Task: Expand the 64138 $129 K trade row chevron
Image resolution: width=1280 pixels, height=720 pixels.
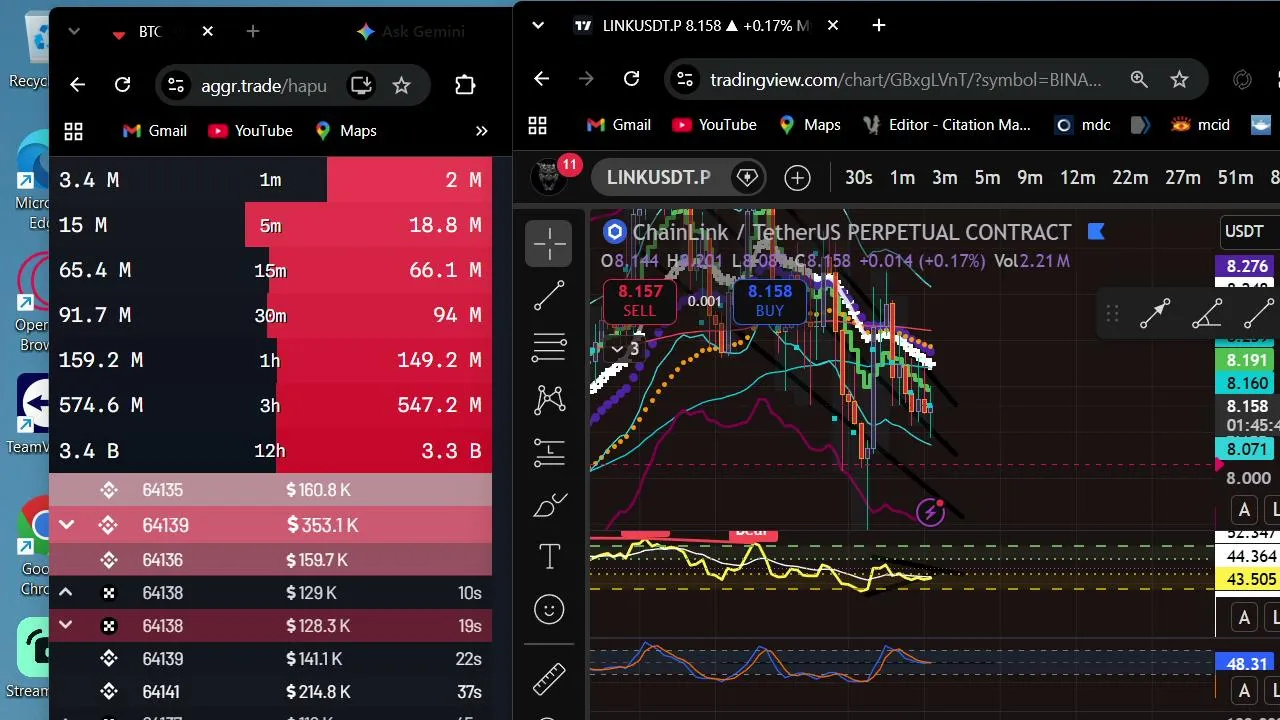Action: 66,593
